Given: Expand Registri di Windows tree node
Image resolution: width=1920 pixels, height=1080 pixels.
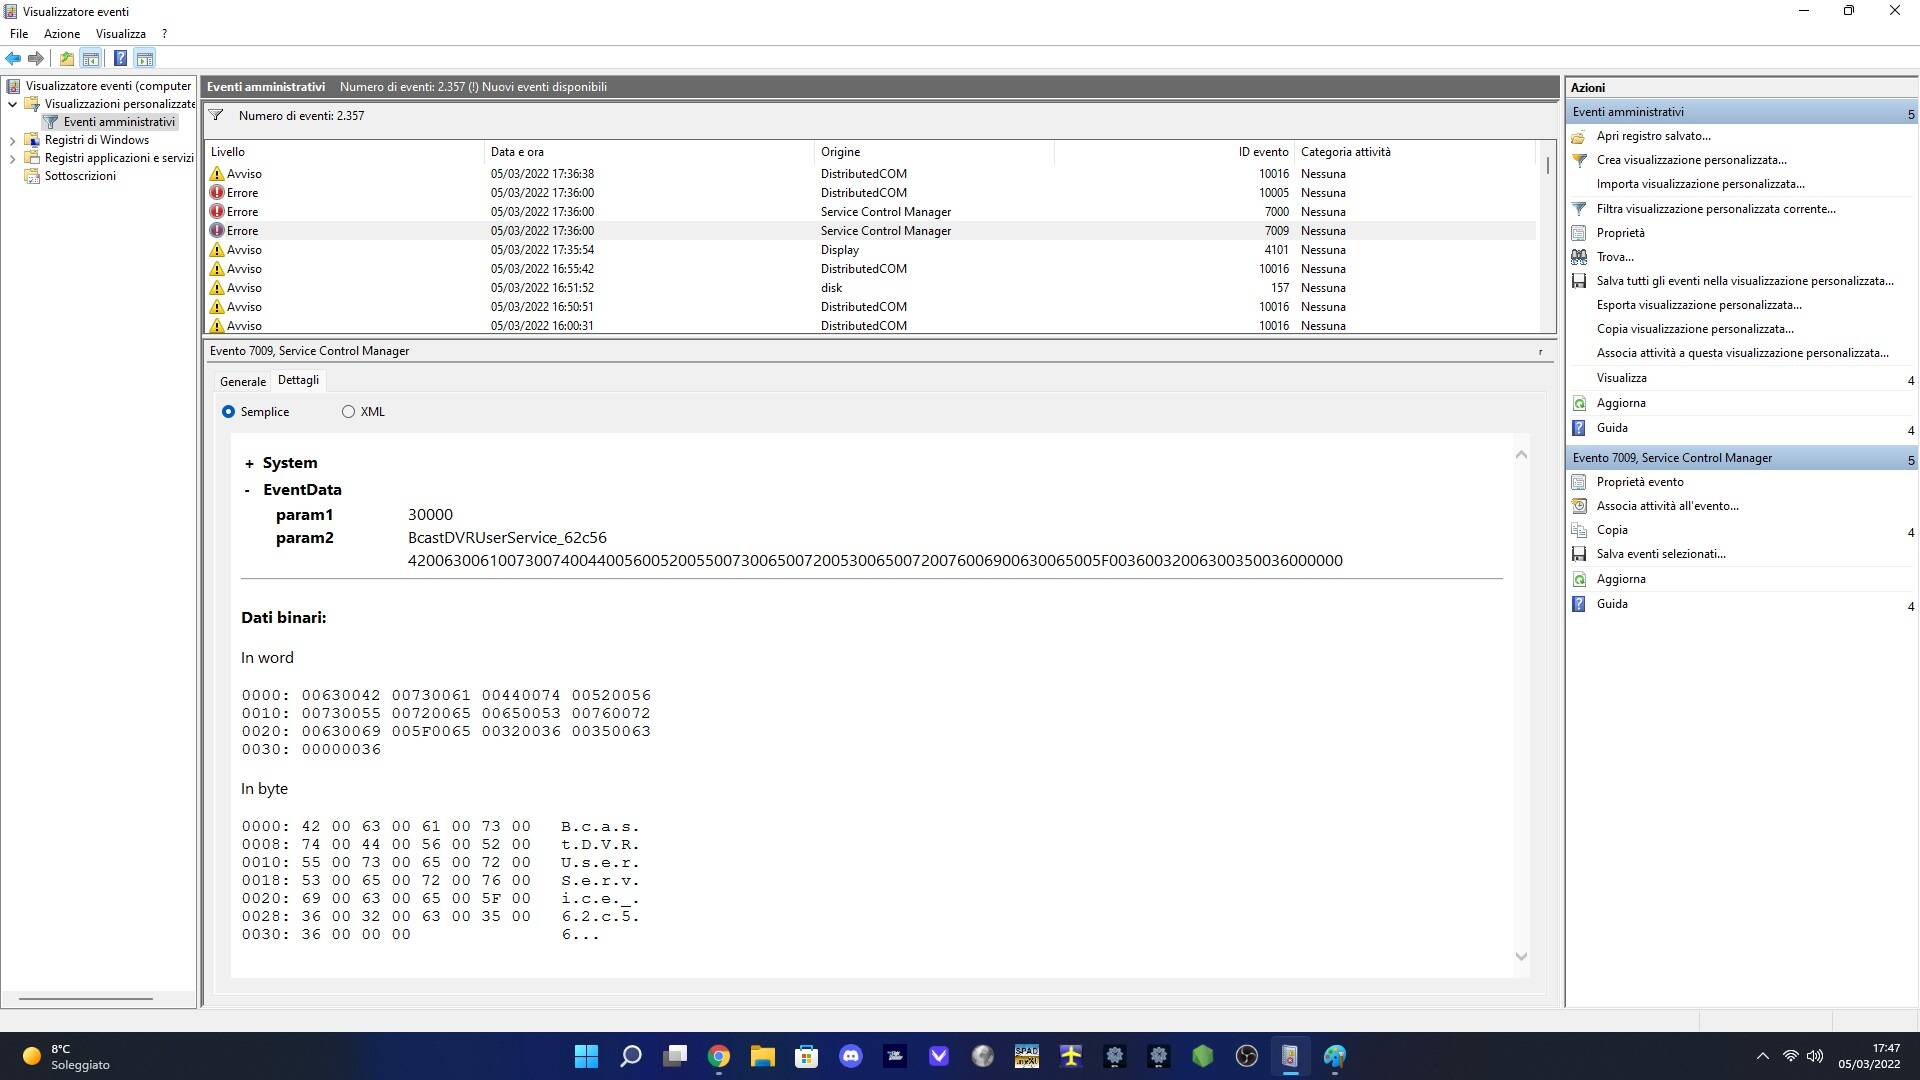Looking at the screenshot, I should (x=12, y=140).
